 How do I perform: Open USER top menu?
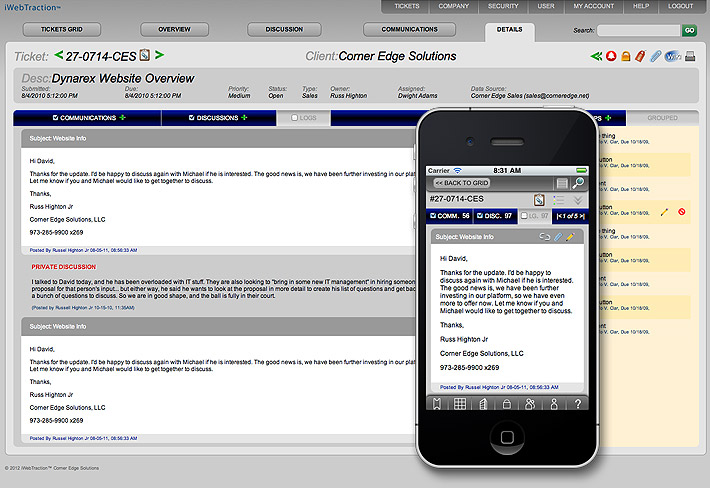click(546, 6)
